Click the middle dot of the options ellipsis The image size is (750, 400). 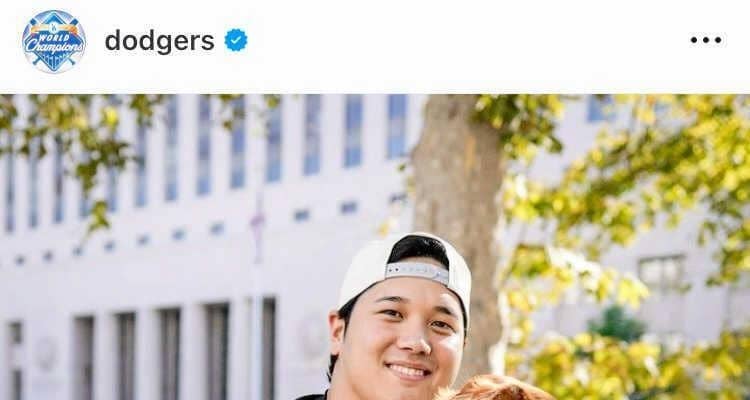tap(706, 40)
